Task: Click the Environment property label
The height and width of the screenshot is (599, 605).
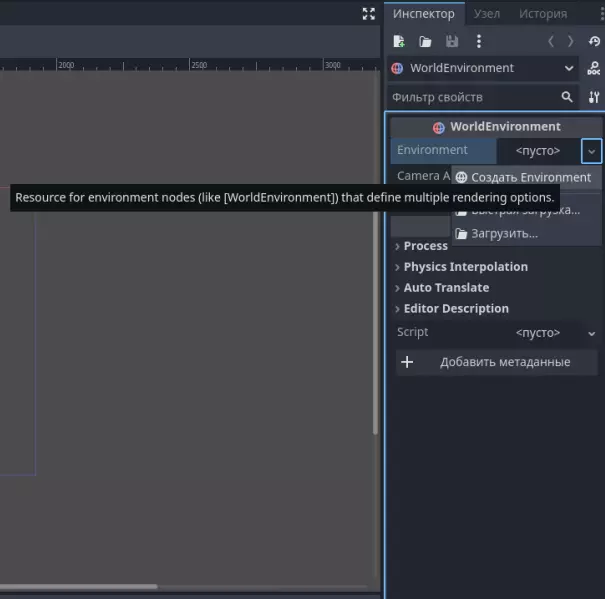Action: (x=432, y=150)
